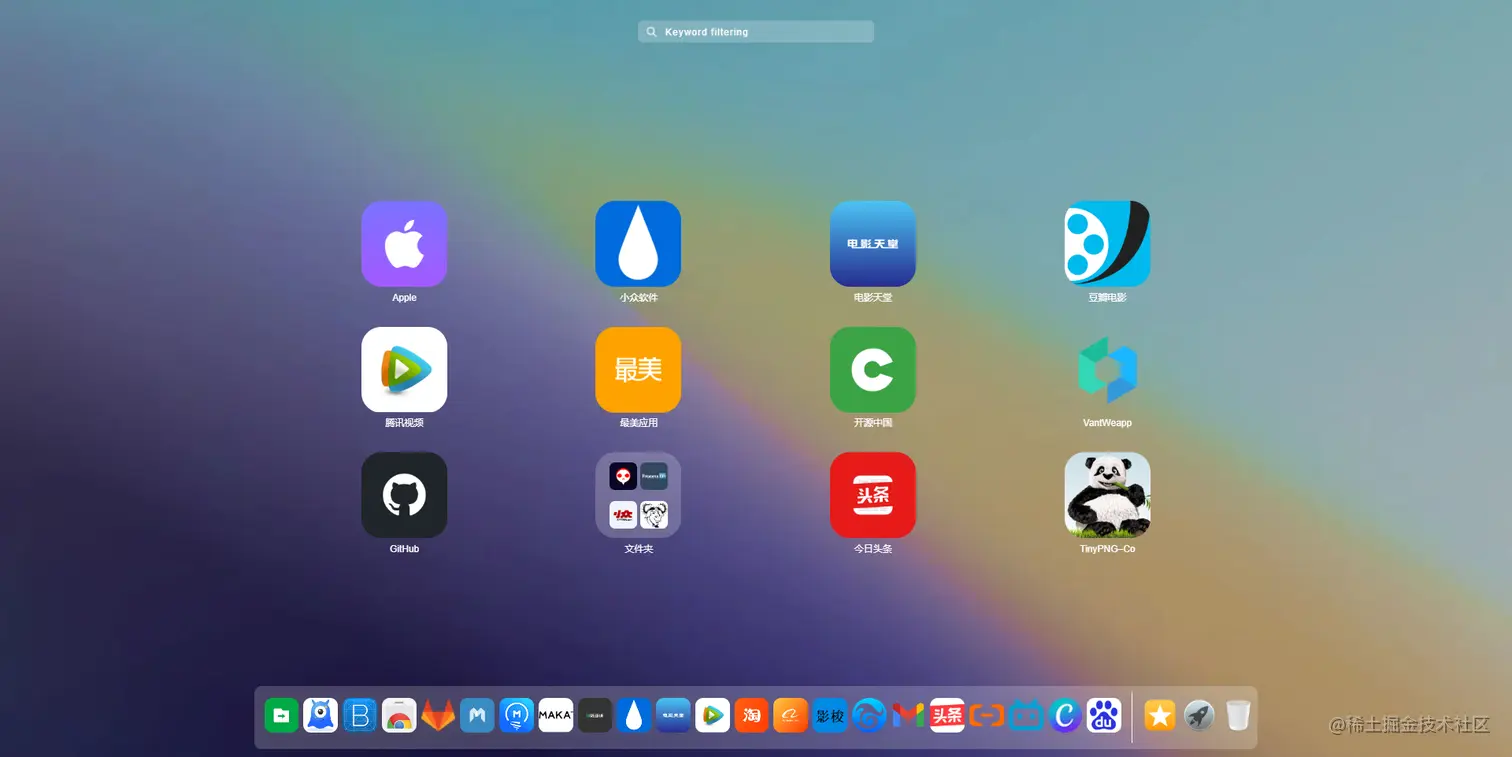Open the 电影天堂 icon in the dock

[x=673, y=715]
